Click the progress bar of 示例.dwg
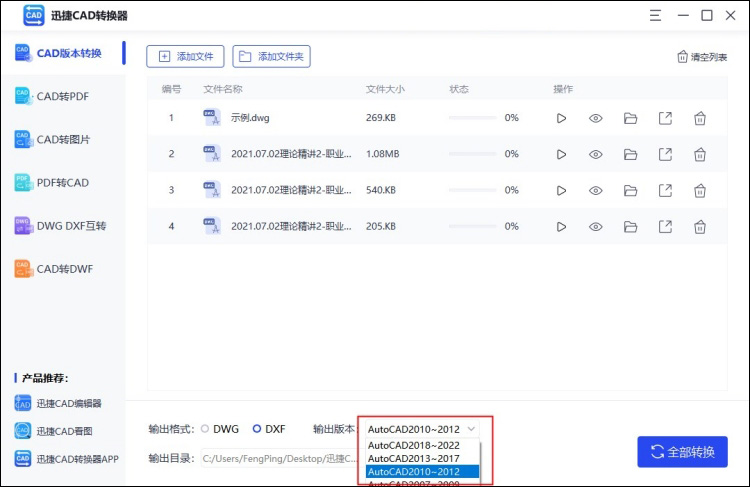Image resolution: width=750 pixels, height=487 pixels. pyautogui.click(x=473, y=118)
